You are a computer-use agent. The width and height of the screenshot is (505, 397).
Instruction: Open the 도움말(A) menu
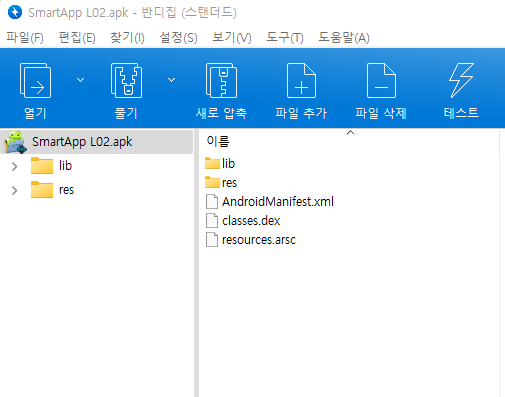[x=344, y=37]
